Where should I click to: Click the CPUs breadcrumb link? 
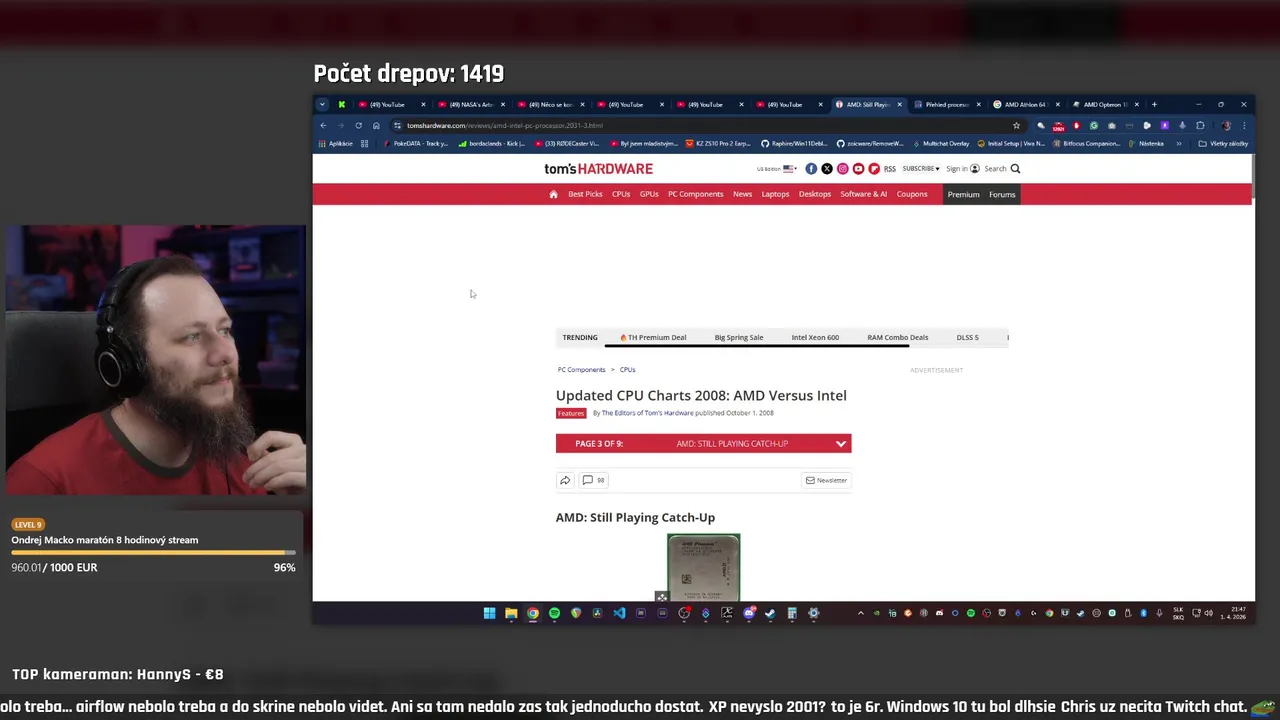tap(627, 370)
